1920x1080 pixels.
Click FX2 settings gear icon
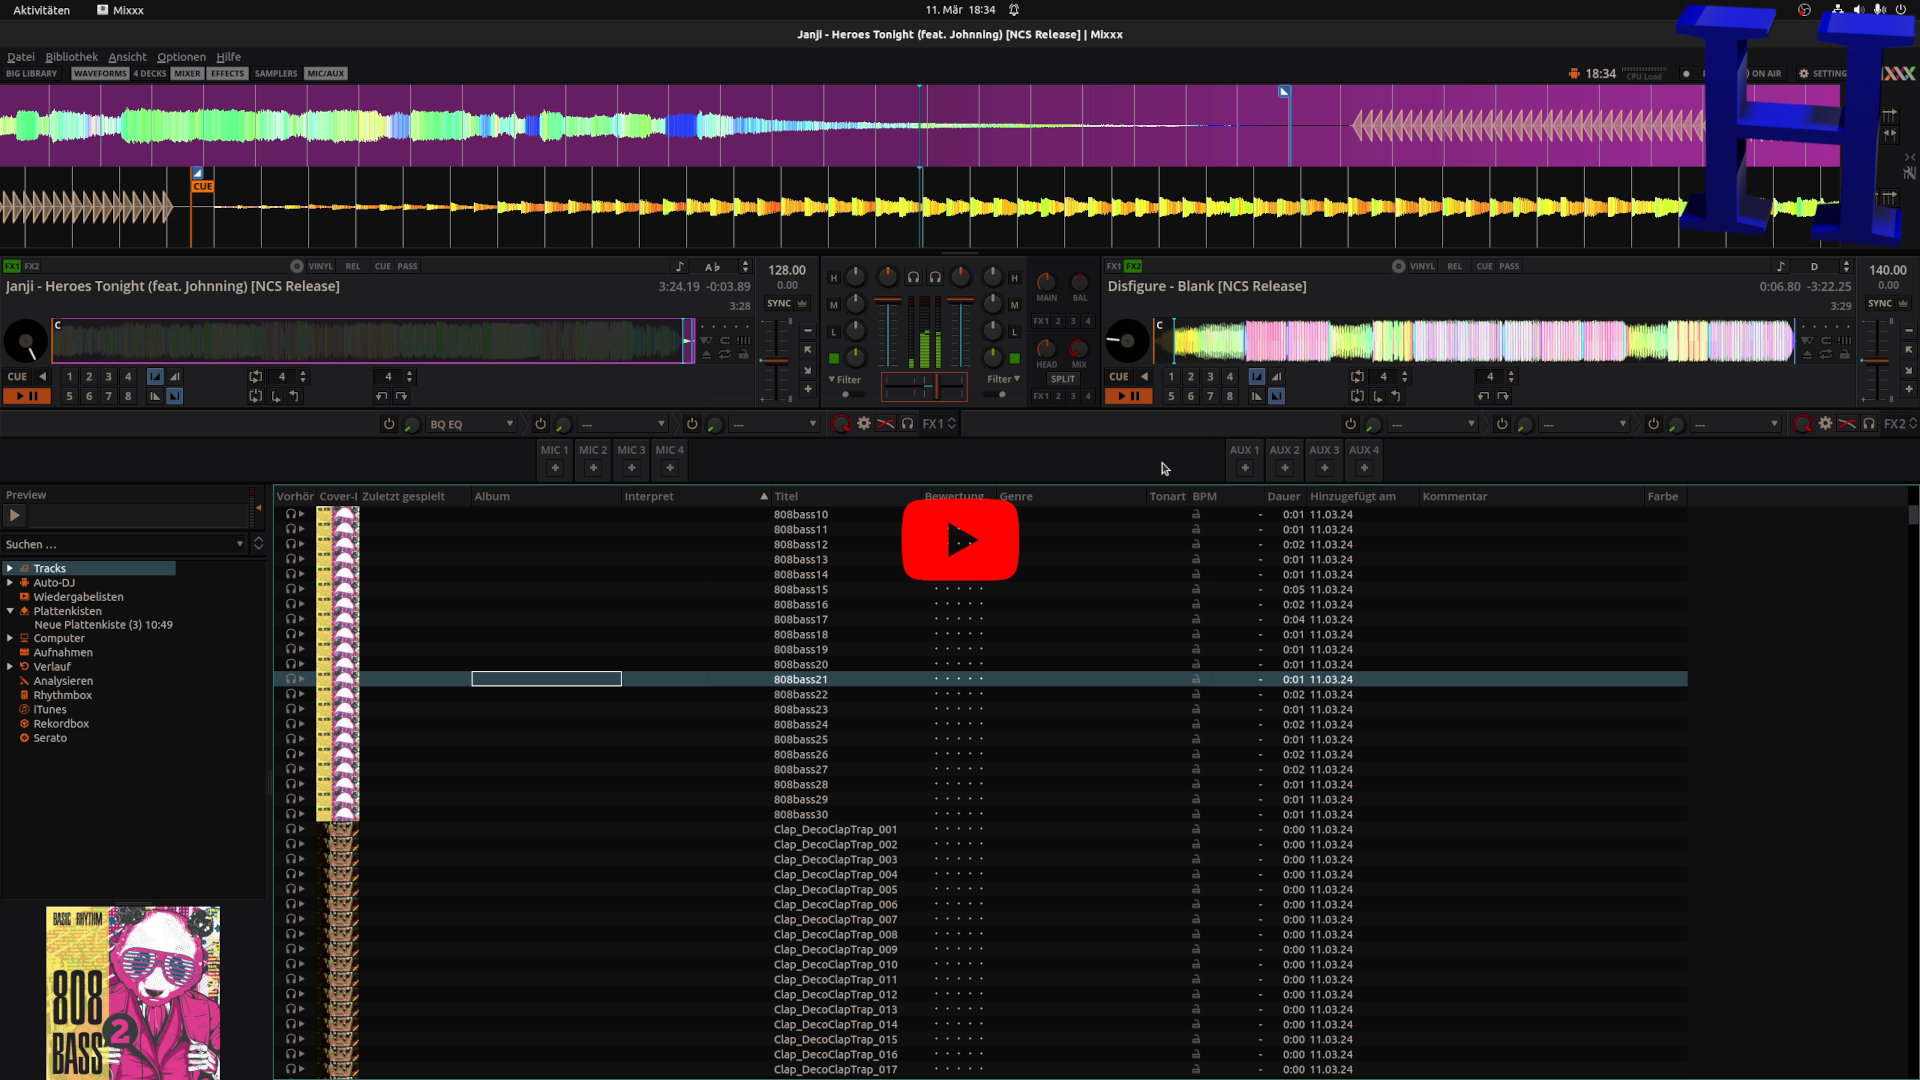point(1825,424)
